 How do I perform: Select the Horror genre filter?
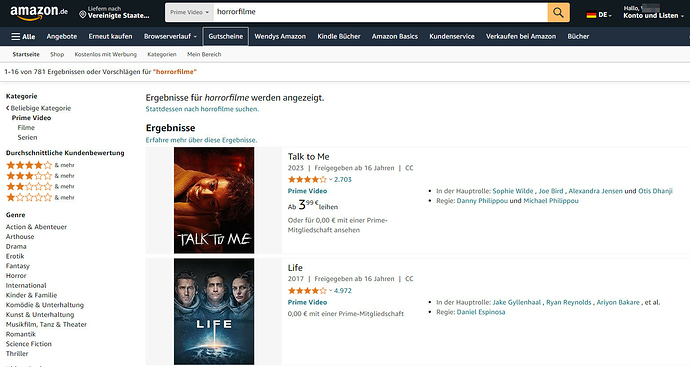tap(16, 276)
